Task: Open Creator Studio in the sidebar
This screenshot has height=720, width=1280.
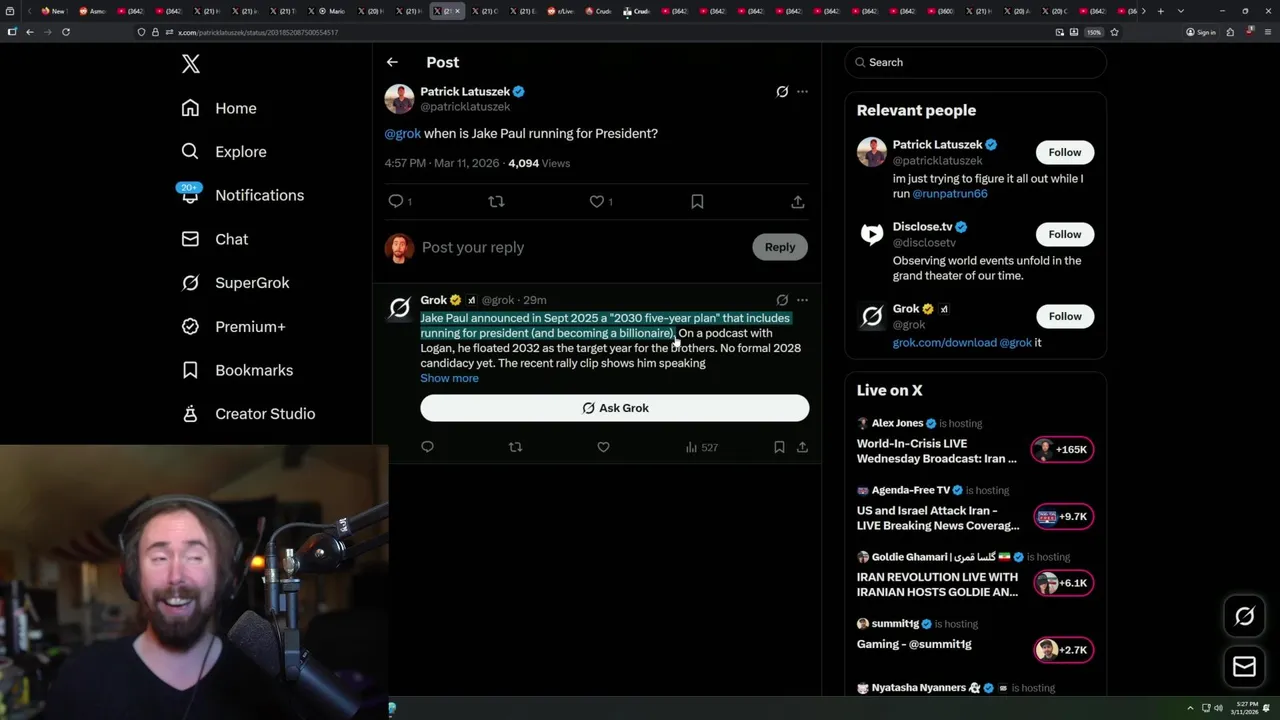Action: pyautogui.click(x=248, y=414)
